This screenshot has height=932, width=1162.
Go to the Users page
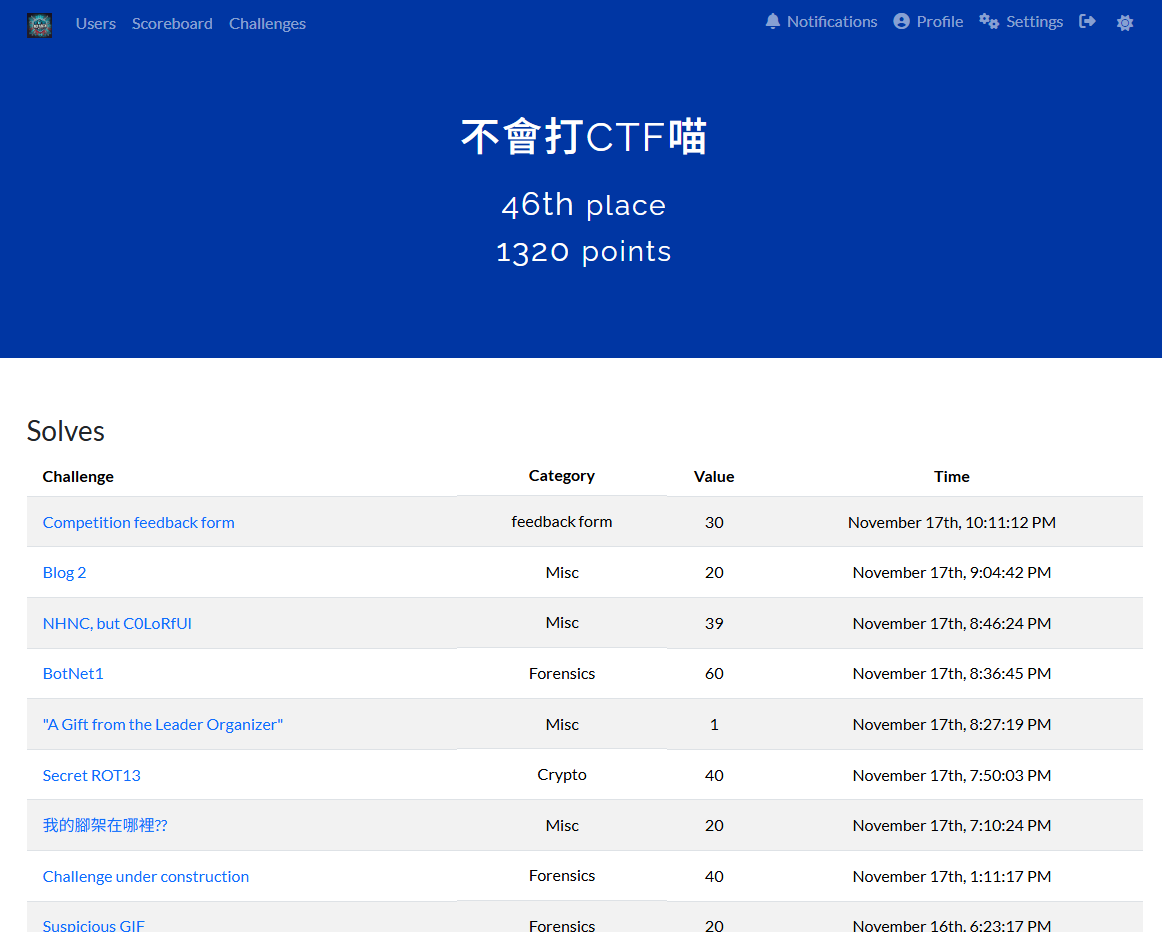96,24
